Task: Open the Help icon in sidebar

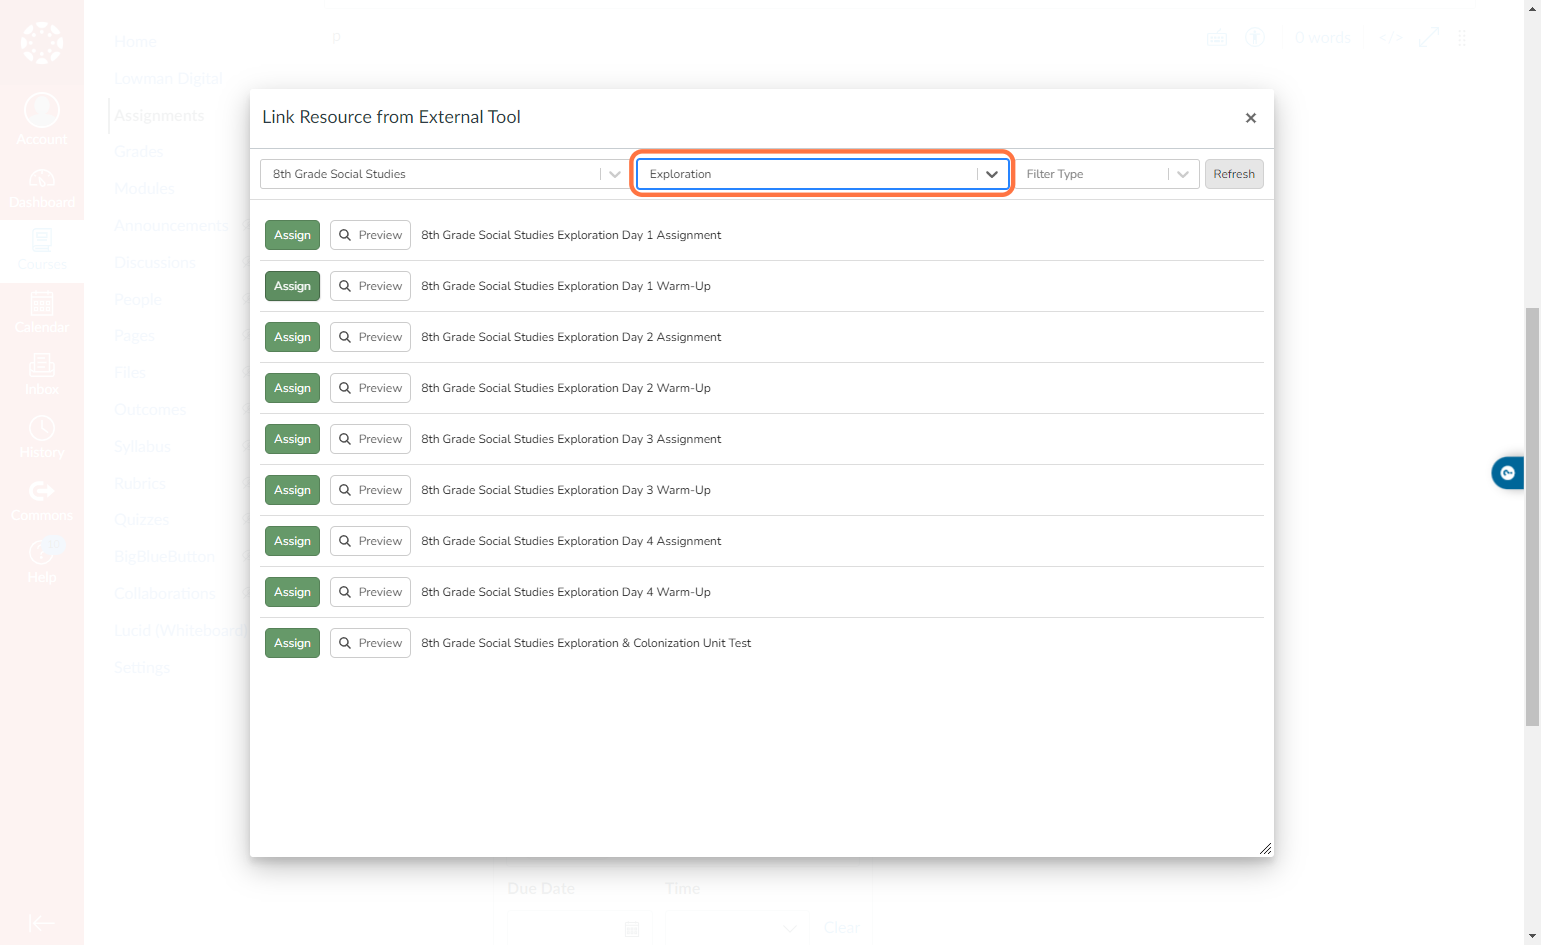Action: [x=42, y=552]
